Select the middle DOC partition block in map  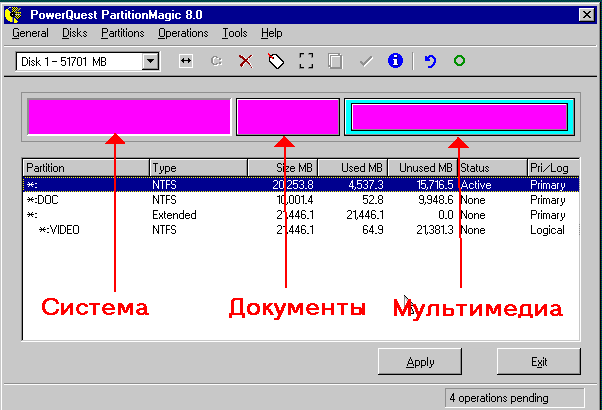pyautogui.click(x=288, y=117)
